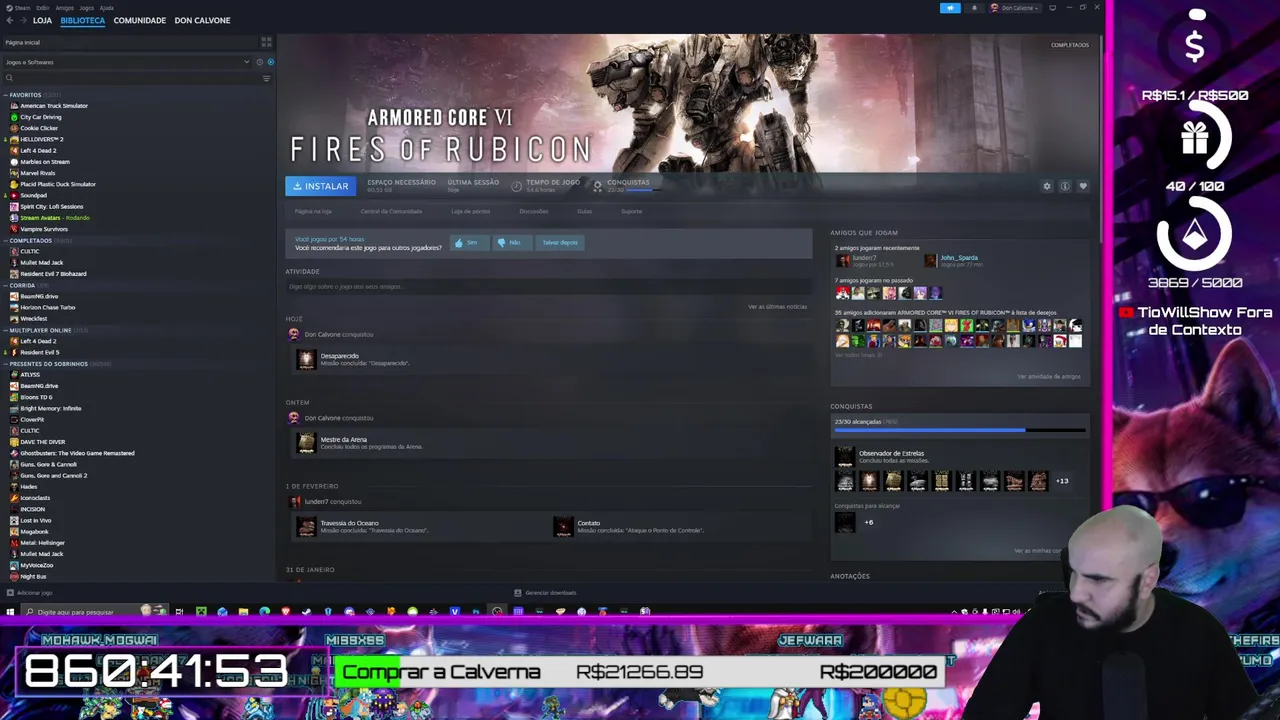Click Placid Plastic Duck Simulator icon
1280x720 pixels.
(14, 184)
